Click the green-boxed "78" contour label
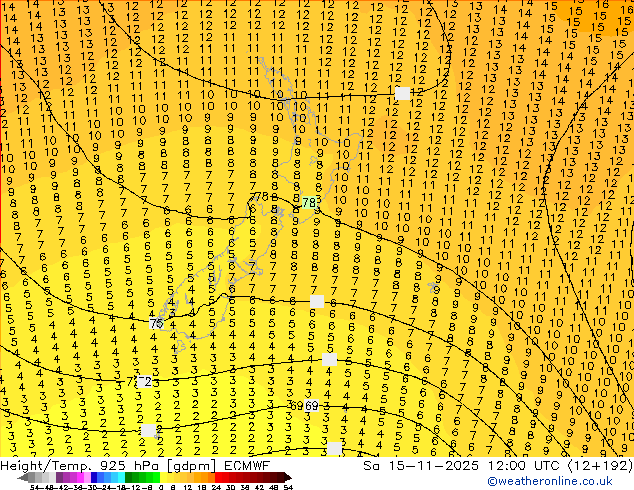The height and width of the screenshot is (490, 634). 309,202
